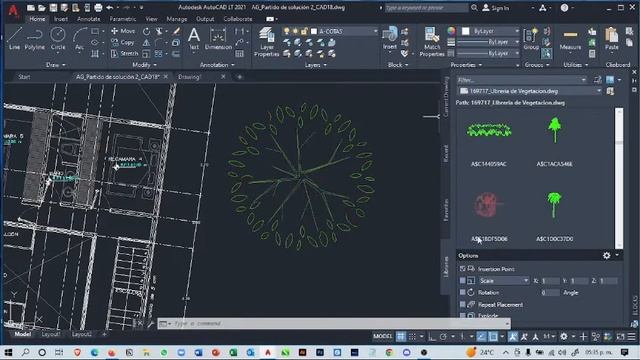This screenshot has width=640, height=360.
Task: Expand the Layers panel
Action: coord(316,64)
